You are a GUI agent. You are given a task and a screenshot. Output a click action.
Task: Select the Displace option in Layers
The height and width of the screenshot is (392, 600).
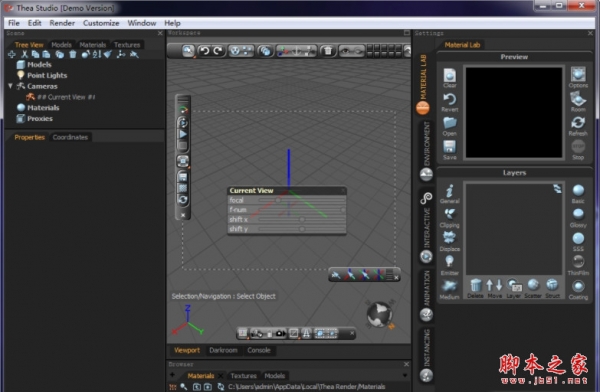[x=450, y=242]
